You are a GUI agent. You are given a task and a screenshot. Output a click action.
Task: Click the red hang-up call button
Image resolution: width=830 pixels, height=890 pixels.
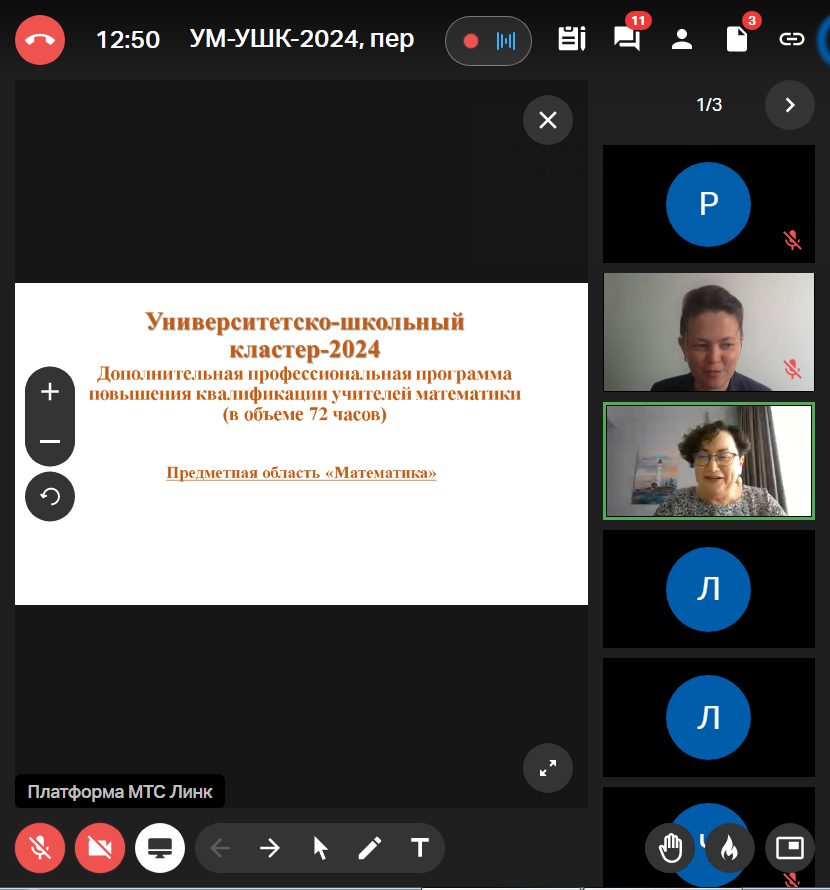[x=40, y=40]
